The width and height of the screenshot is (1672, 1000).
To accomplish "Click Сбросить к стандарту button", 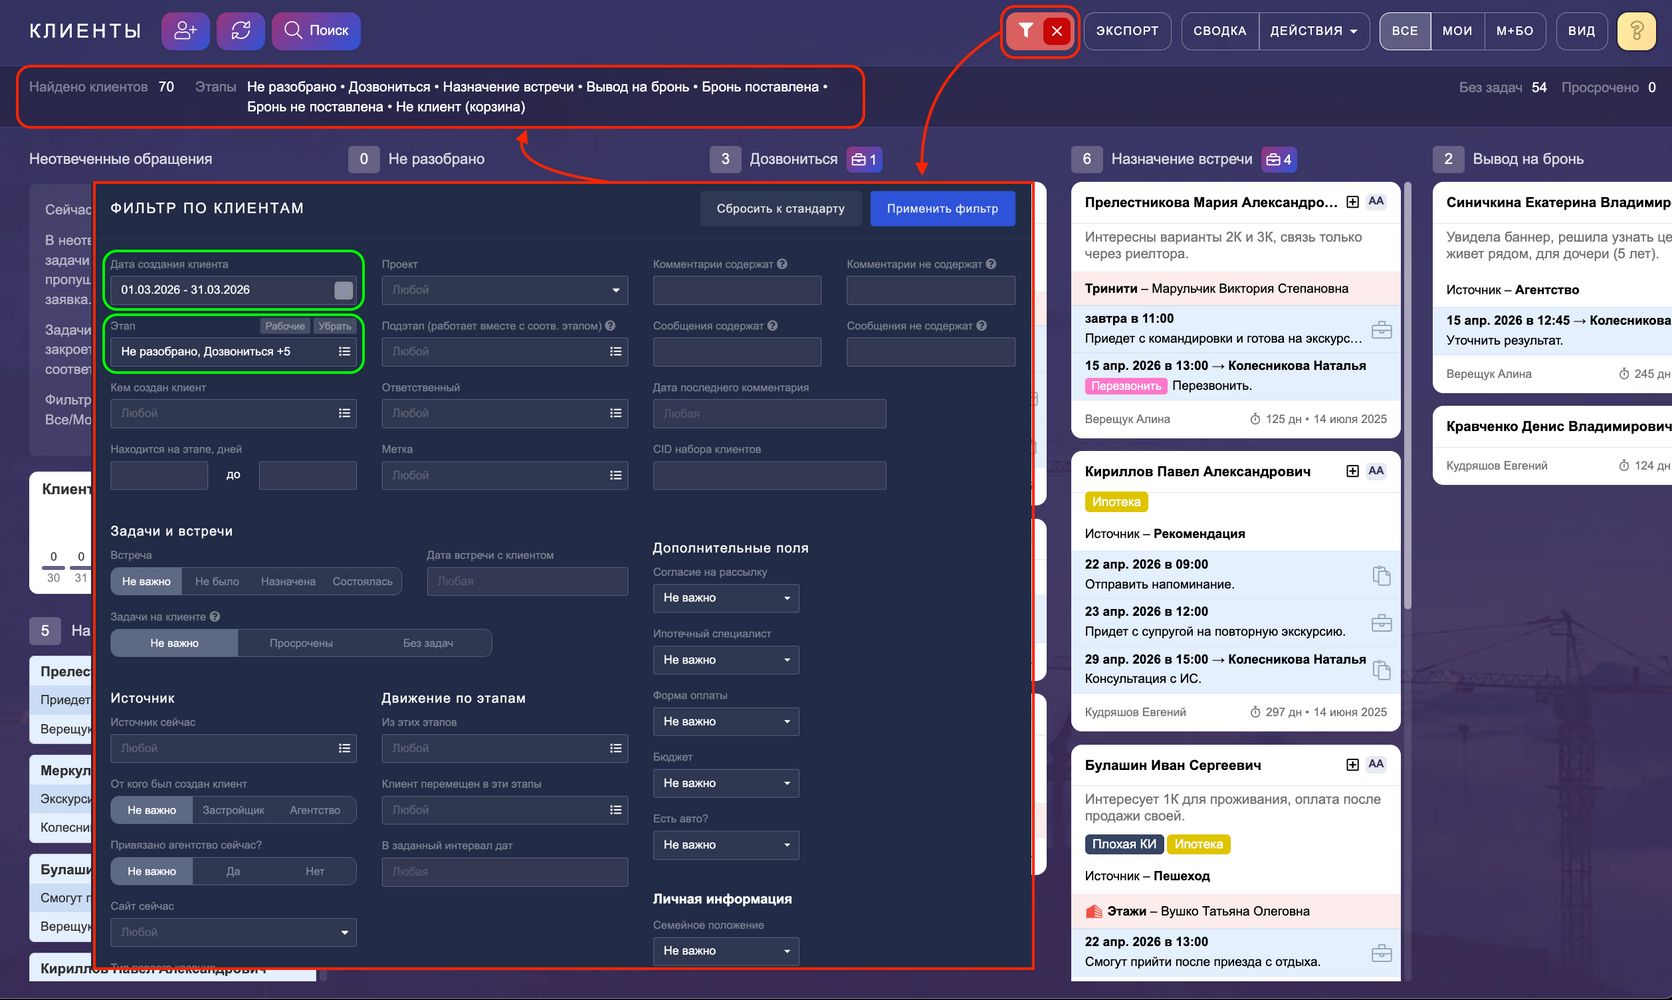I will pyautogui.click(x=780, y=209).
